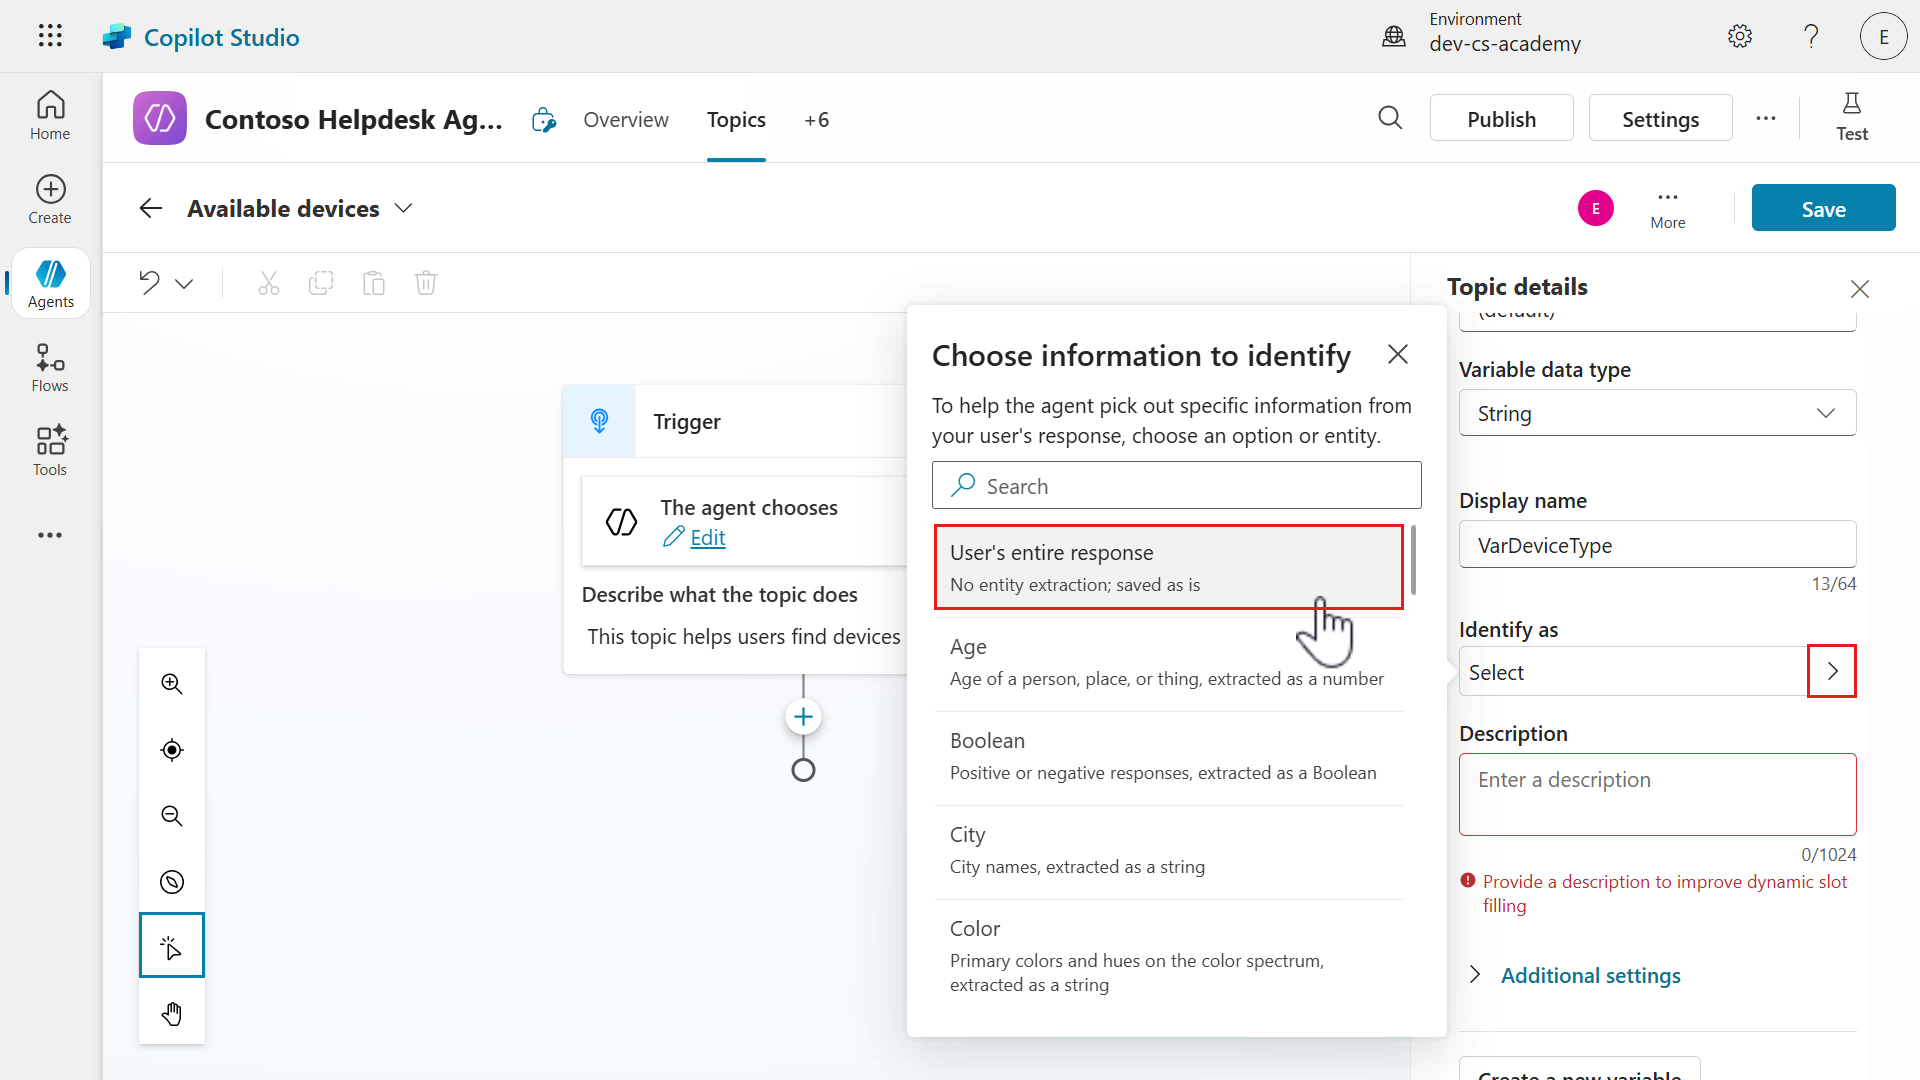Image resolution: width=1920 pixels, height=1080 pixels.
Task: Click the reset view target icon
Action: point(172,750)
